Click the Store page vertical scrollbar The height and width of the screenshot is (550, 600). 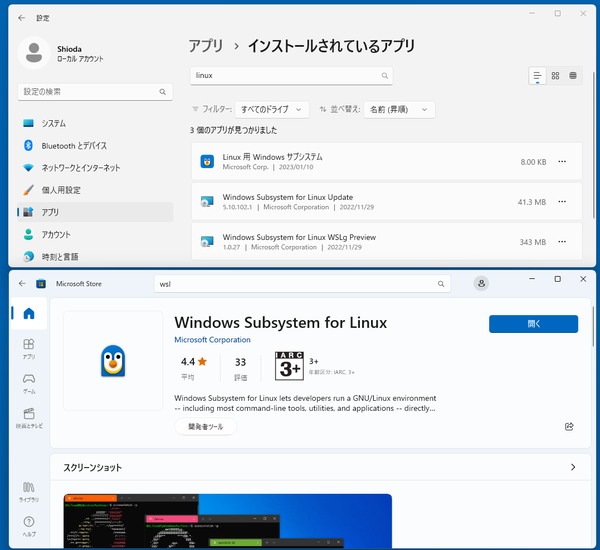[593, 326]
